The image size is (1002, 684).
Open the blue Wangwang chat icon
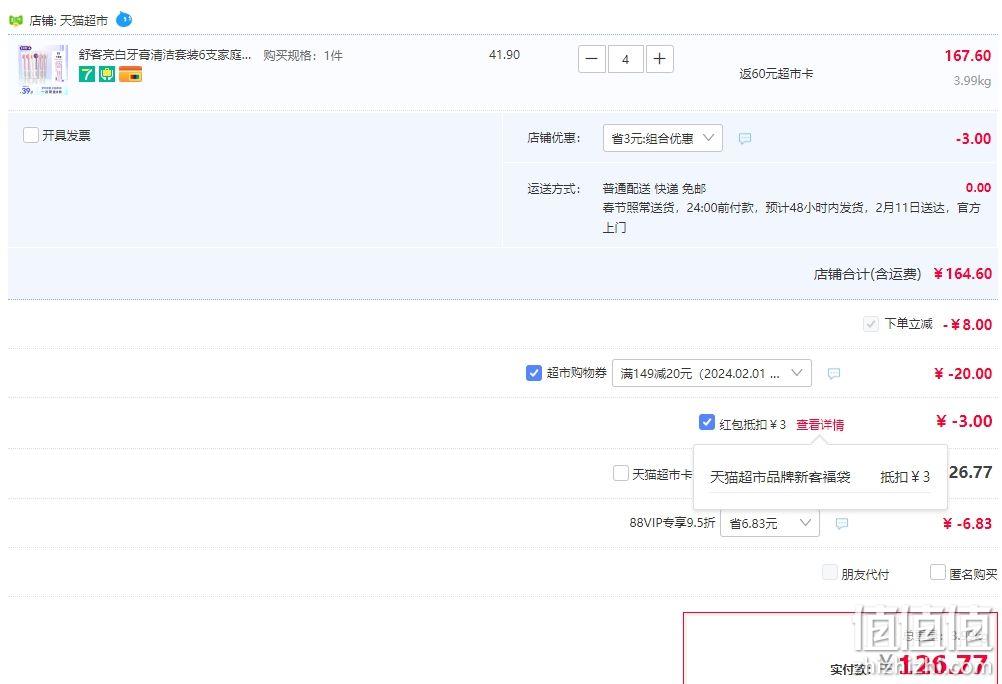click(124, 20)
